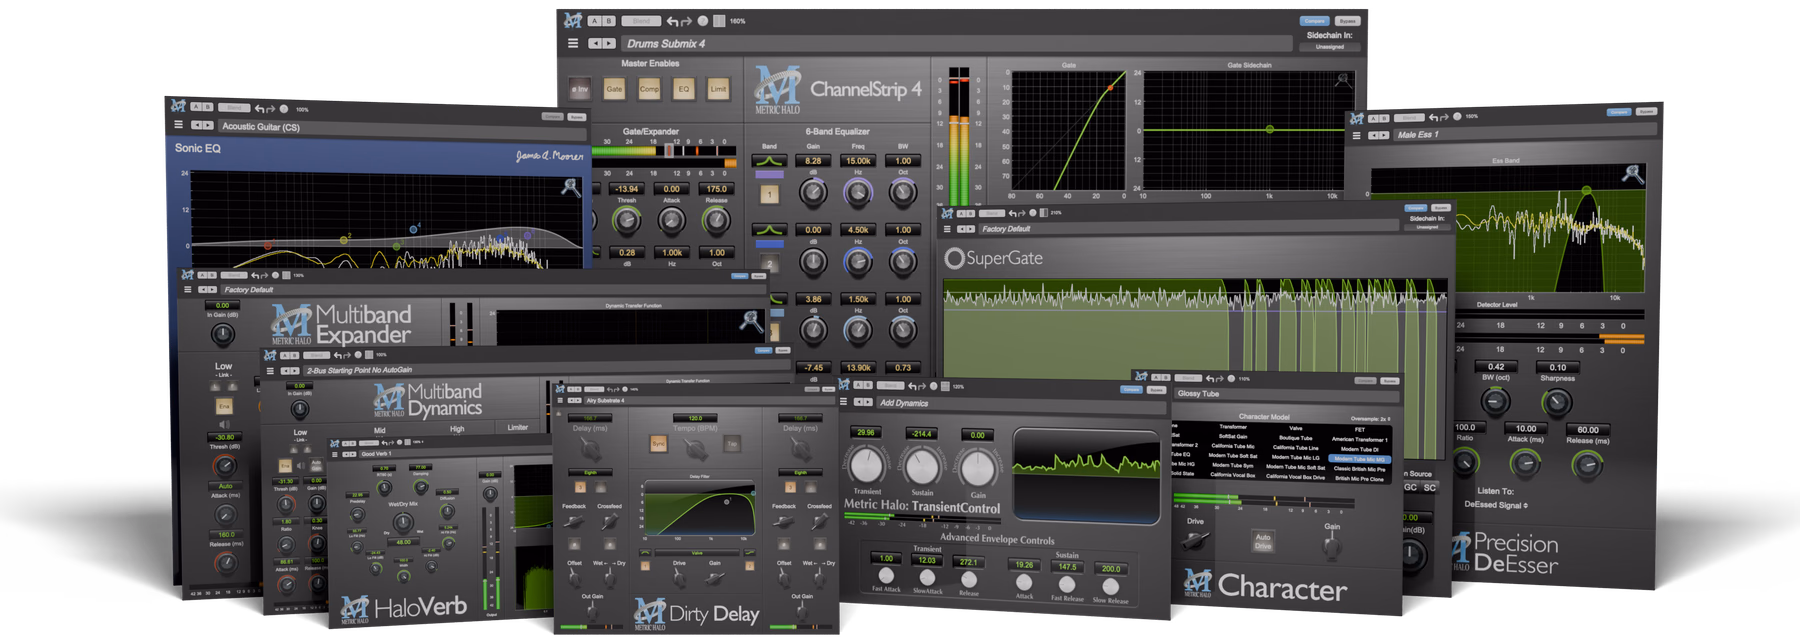The width and height of the screenshot is (1800, 643).
Task: Toggle the Low band Ena button in Multiband Expander
Action: tap(224, 406)
